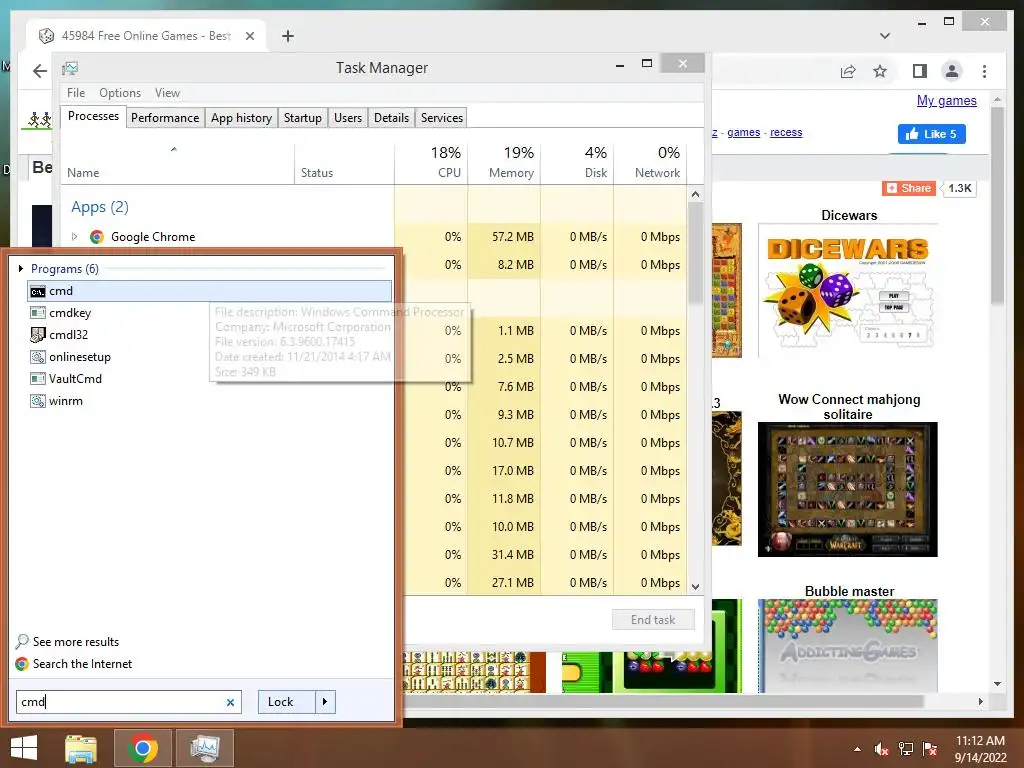The width and height of the screenshot is (1024, 768).
Task: Click the red Share button
Action: point(909,188)
